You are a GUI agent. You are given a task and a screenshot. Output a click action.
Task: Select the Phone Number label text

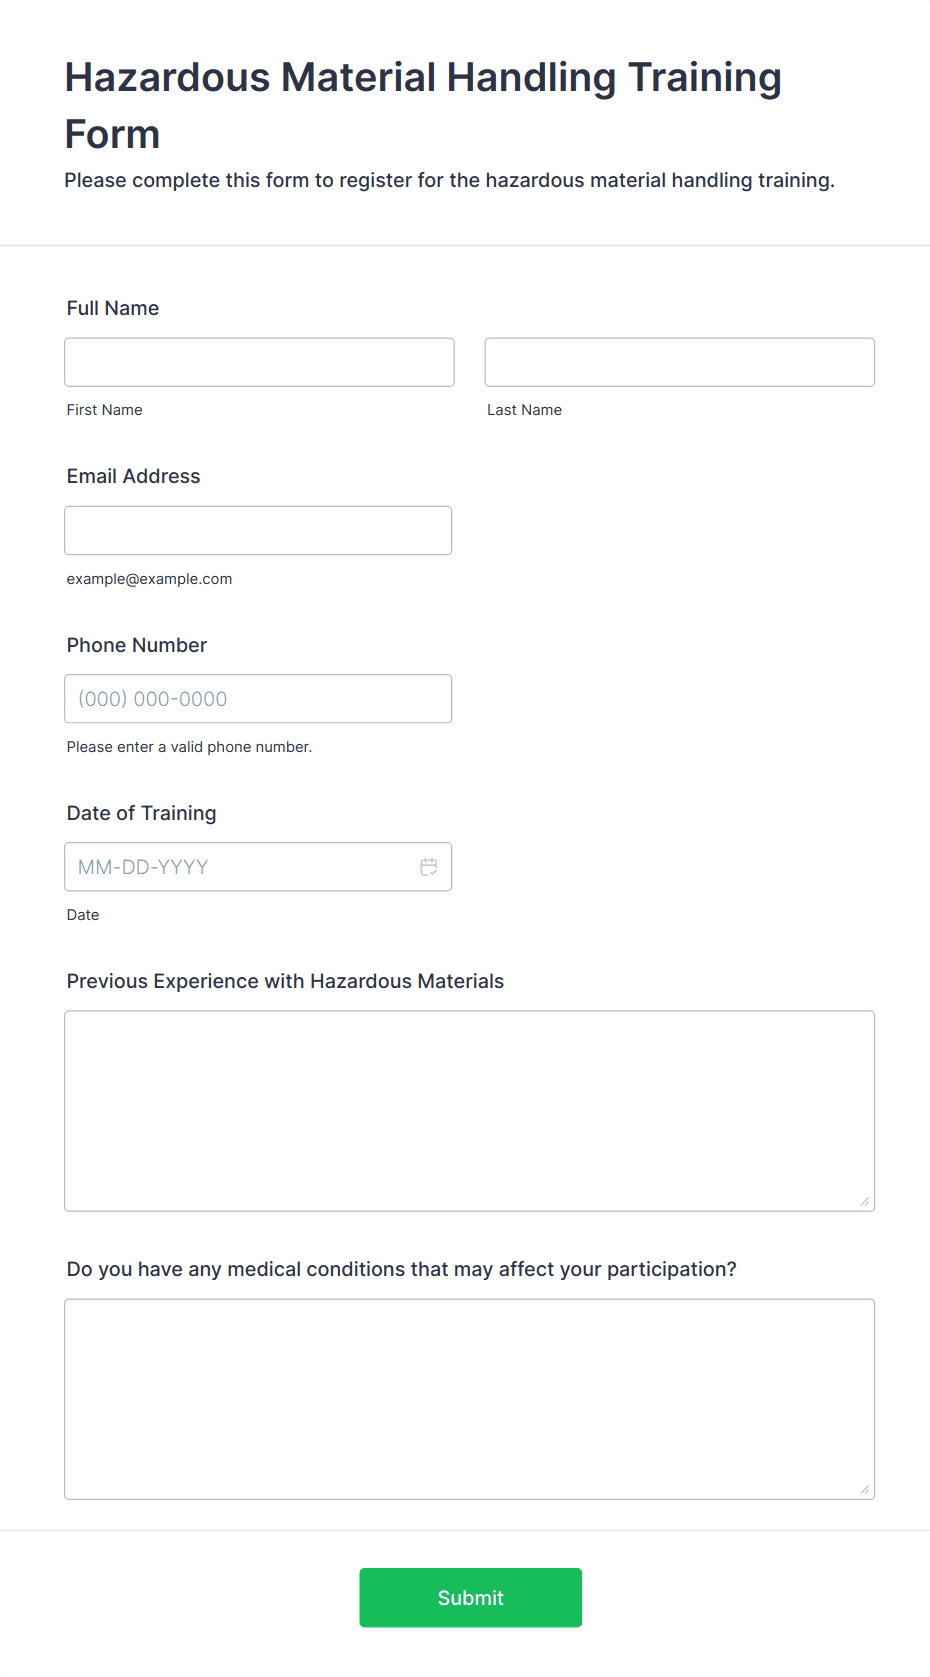[x=137, y=645]
